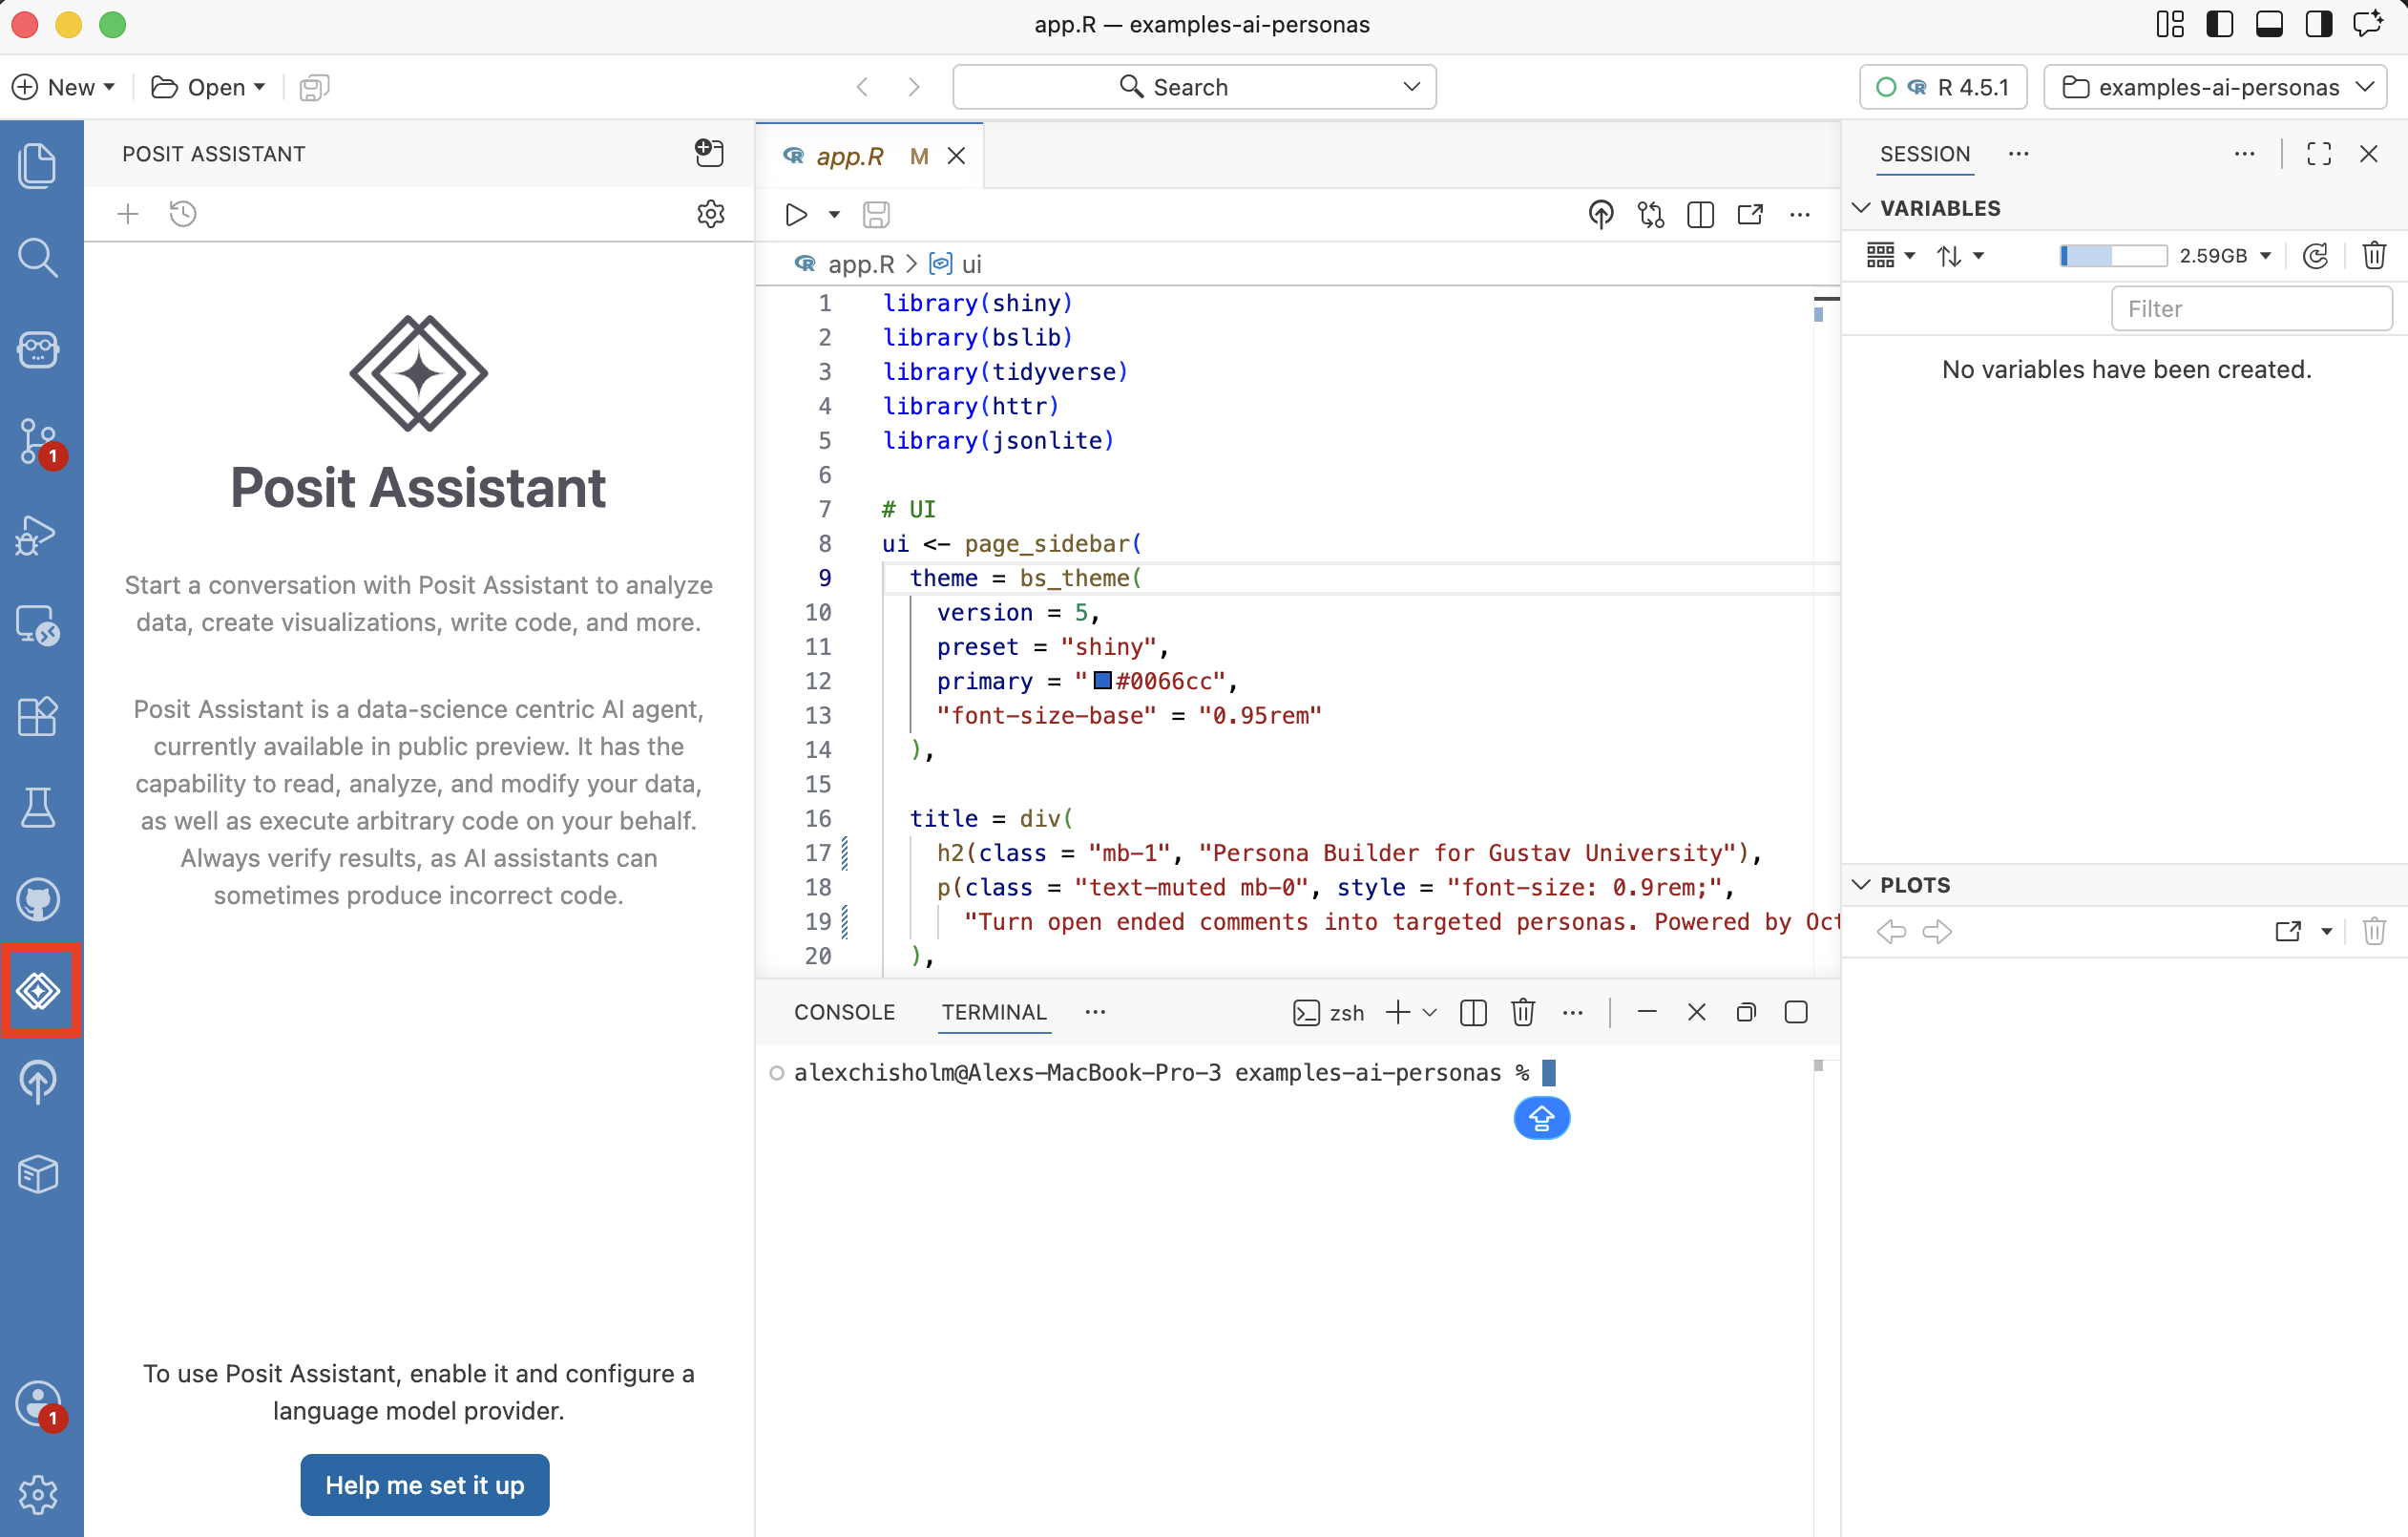
Task: Open Posit Assistant settings gear
Action: click(x=711, y=214)
